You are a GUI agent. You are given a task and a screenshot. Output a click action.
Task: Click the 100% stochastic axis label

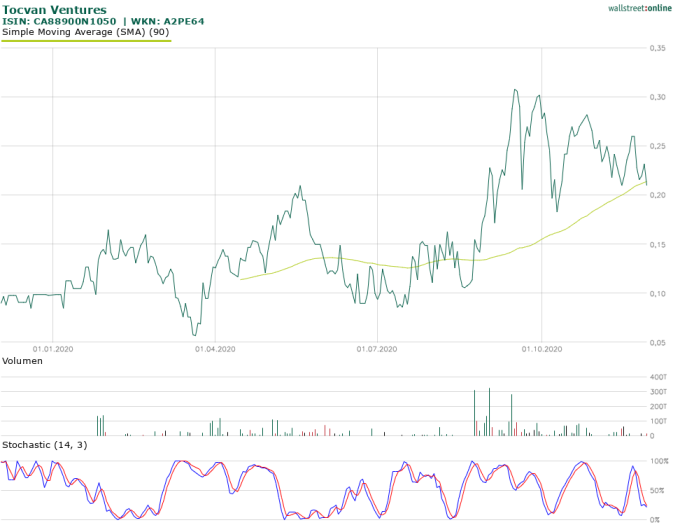[660, 461]
